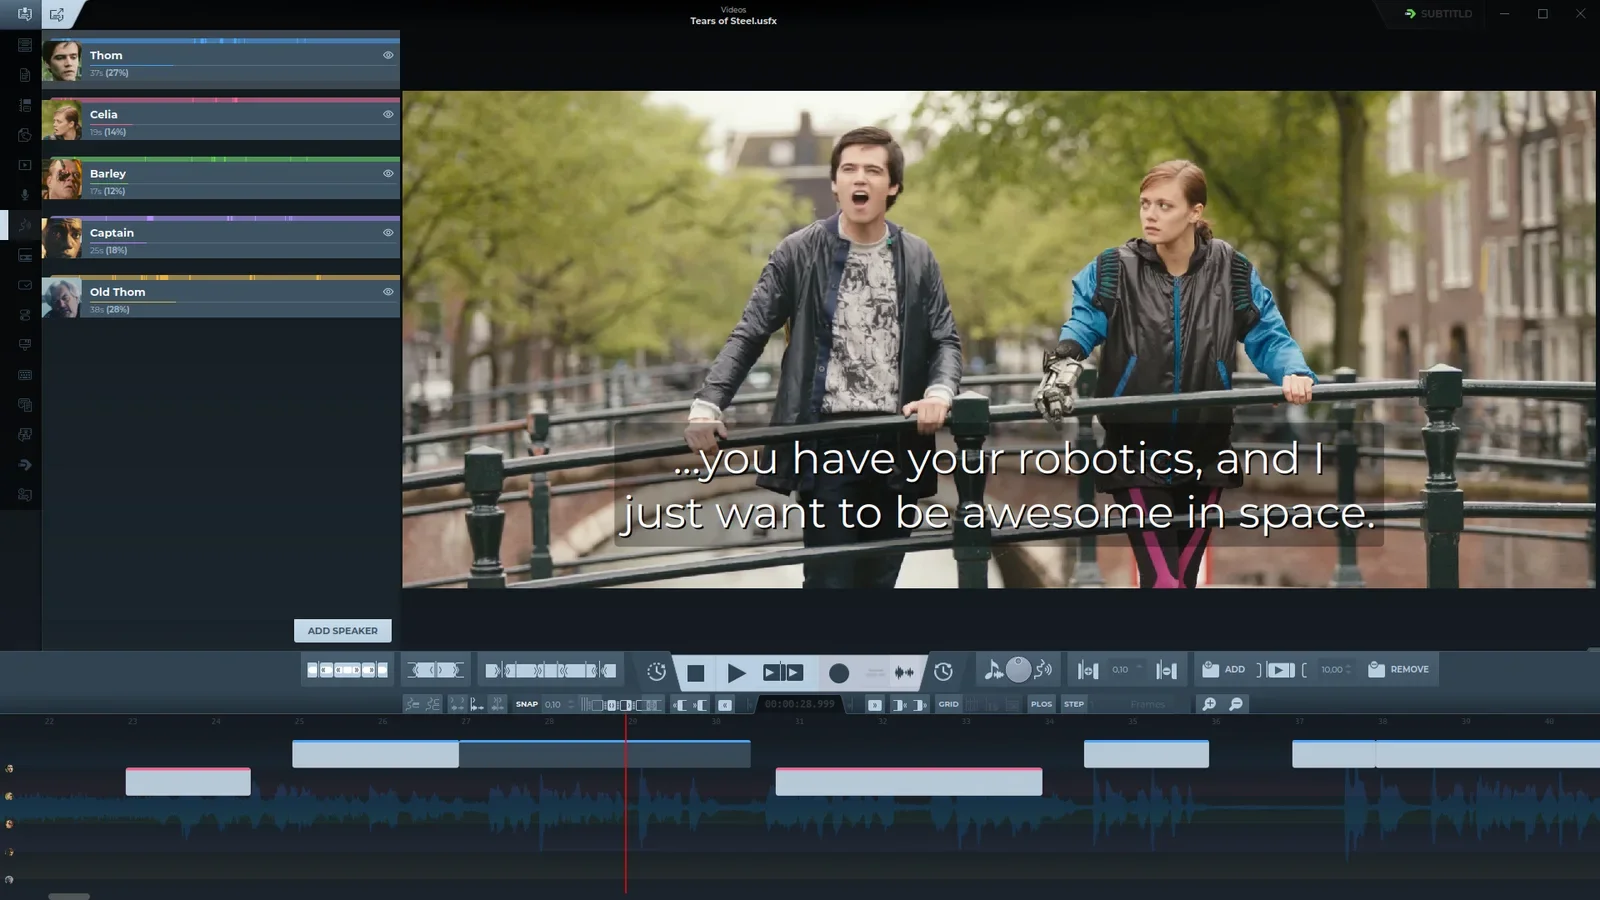This screenshot has height=900, width=1600.
Task: Adjust the round audio volume knob
Action: pos(1018,669)
